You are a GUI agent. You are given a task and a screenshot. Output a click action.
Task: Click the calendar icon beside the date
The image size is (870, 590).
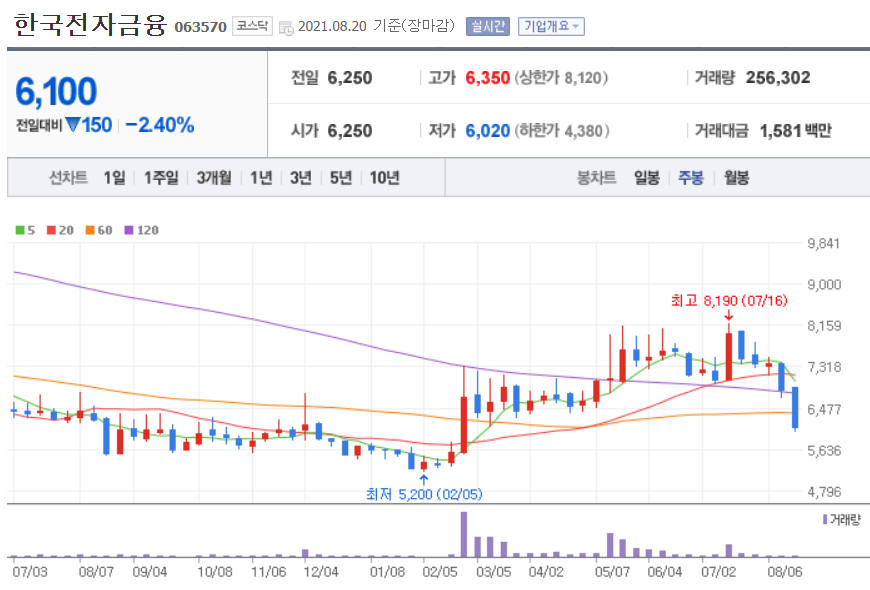[286, 27]
